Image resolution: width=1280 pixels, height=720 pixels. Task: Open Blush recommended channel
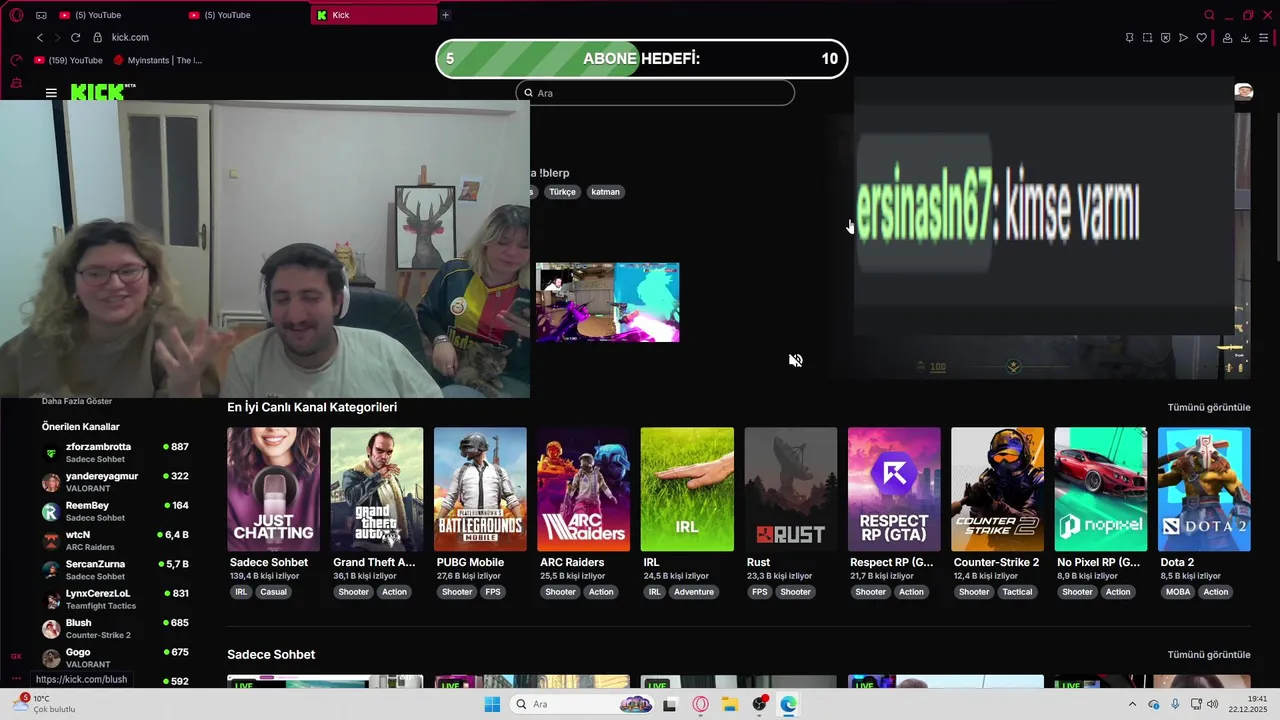point(115,628)
